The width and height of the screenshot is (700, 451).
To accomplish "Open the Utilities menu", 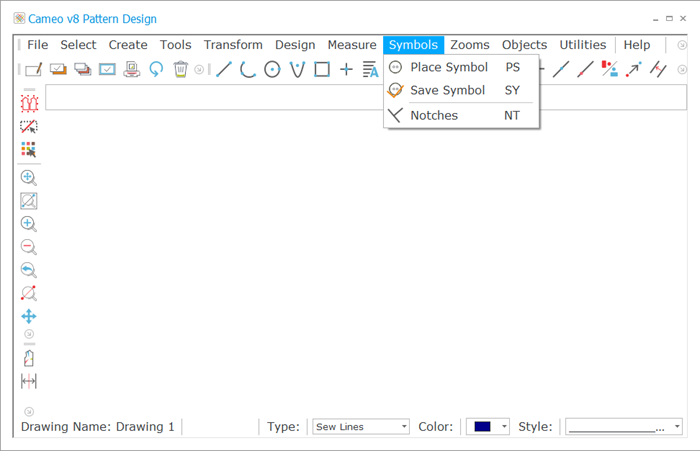I will [583, 45].
